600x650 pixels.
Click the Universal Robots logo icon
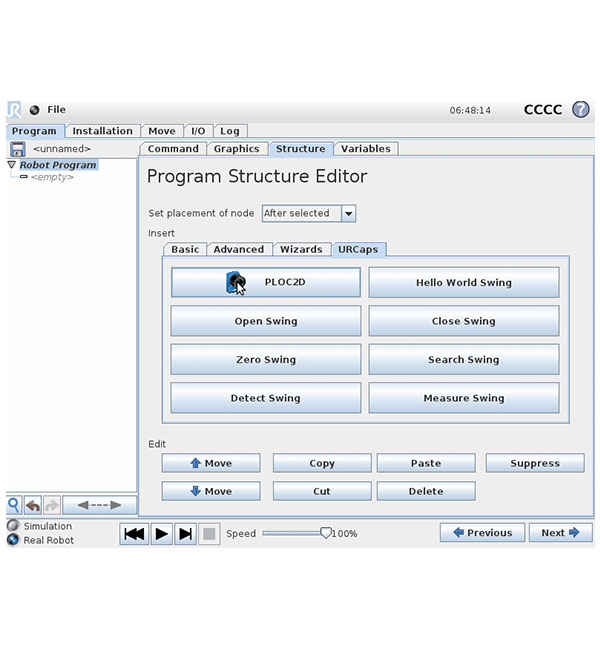(14, 109)
